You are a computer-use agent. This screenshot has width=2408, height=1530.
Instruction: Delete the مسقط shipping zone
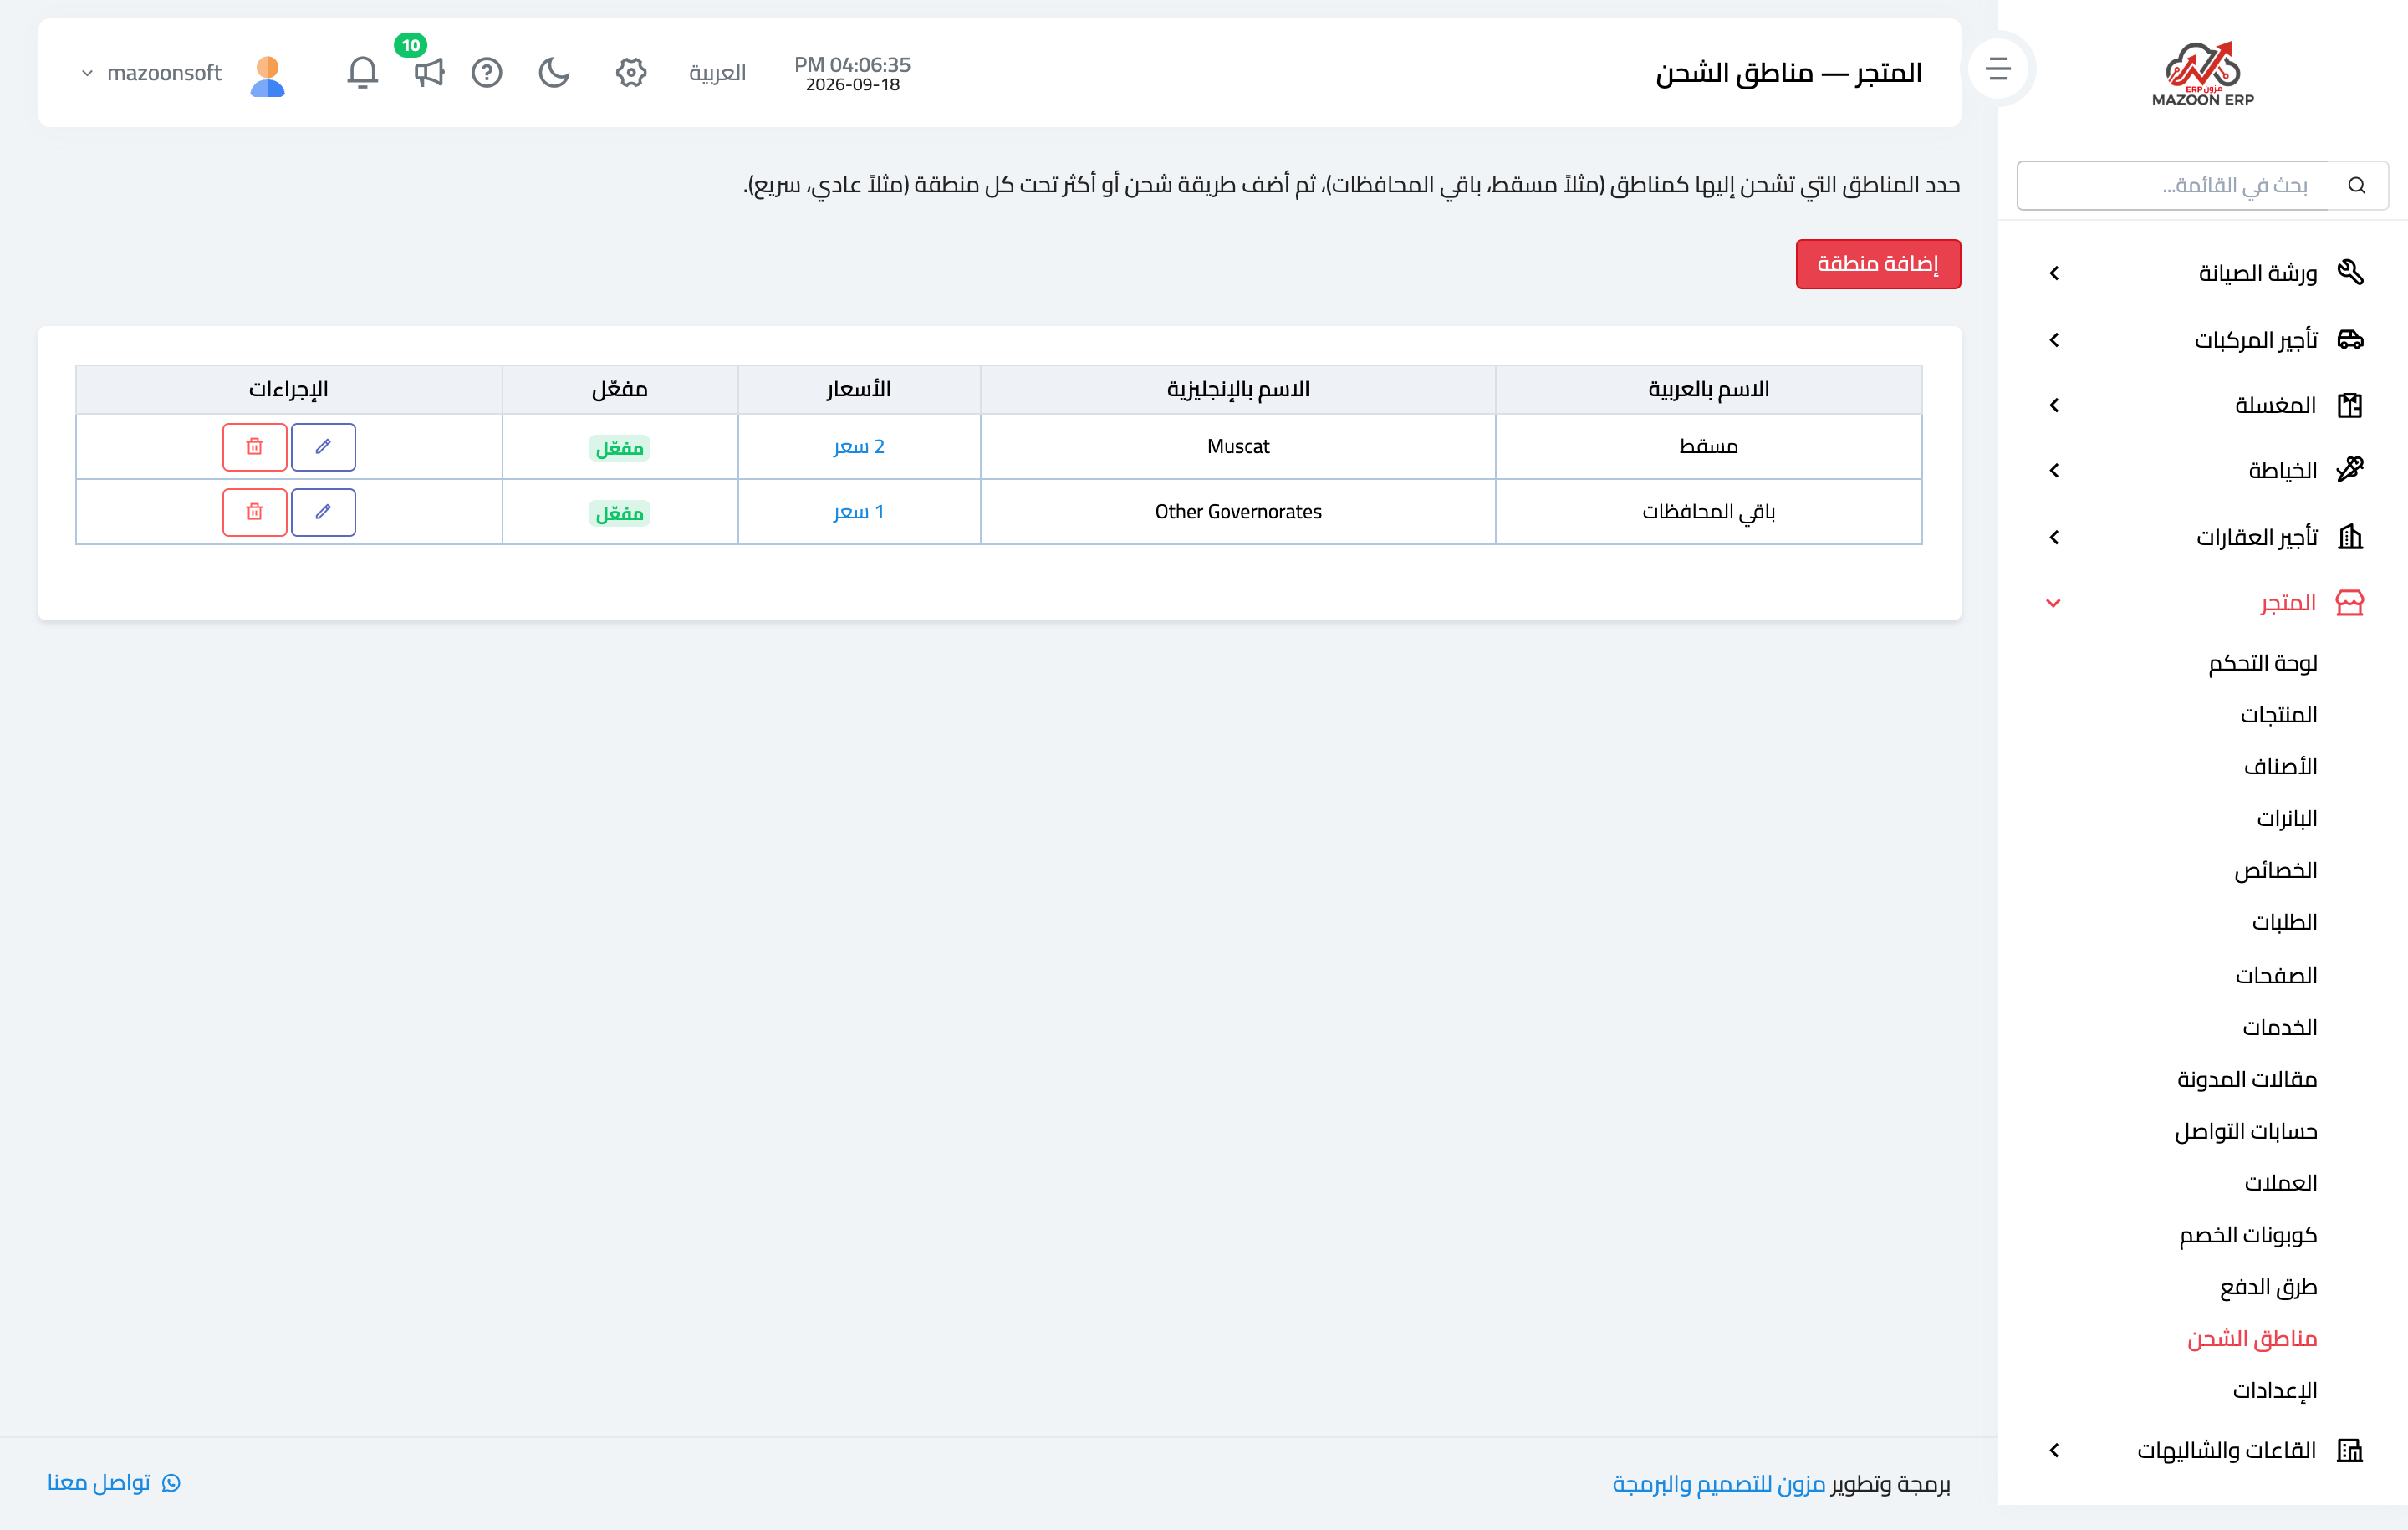(x=255, y=447)
